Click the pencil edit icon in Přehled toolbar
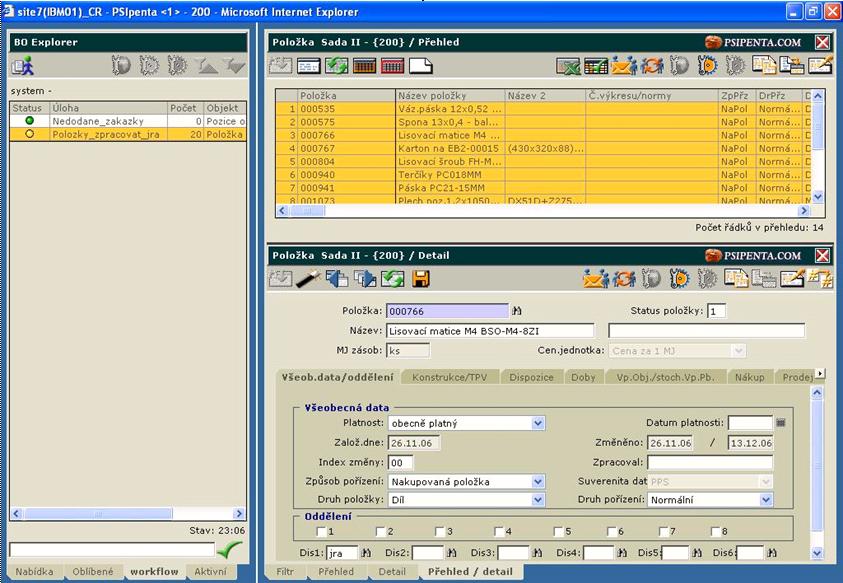This screenshot has height=583, width=843. 820,66
